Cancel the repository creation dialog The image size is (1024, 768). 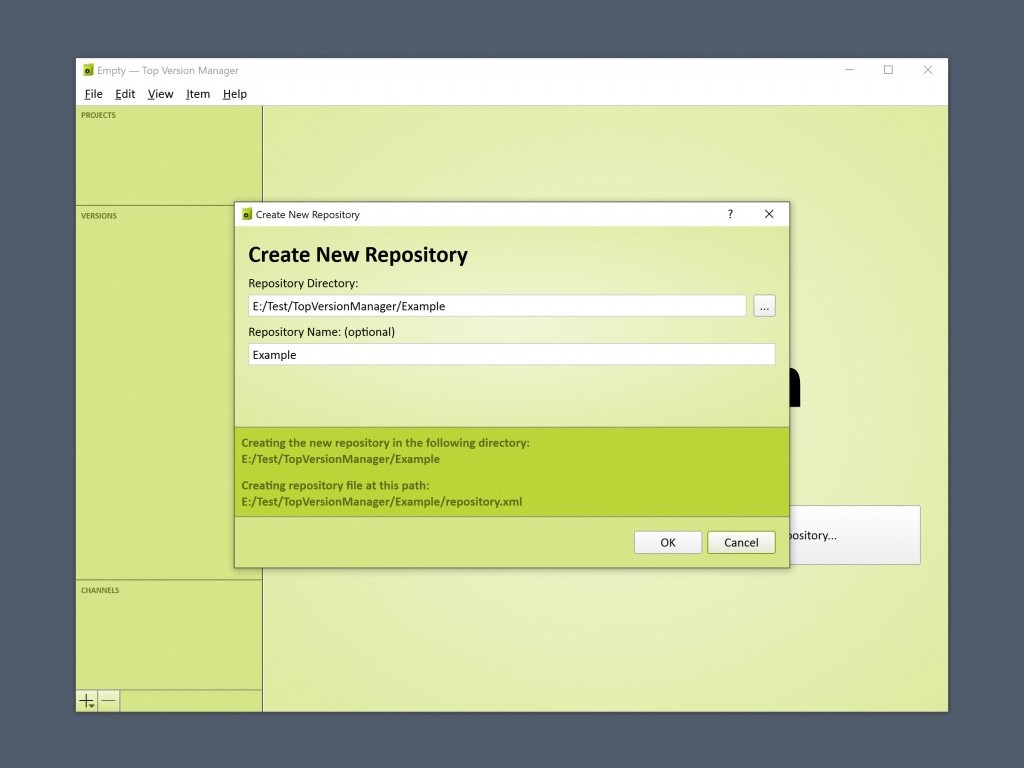click(741, 542)
